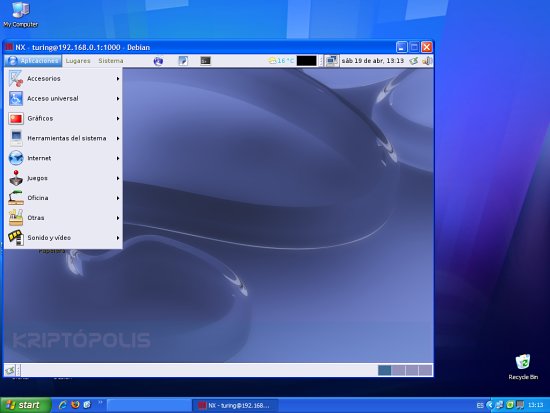Select the Acceso universal wheelchair icon
The height and width of the screenshot is (413, 550).
(16, 99)
